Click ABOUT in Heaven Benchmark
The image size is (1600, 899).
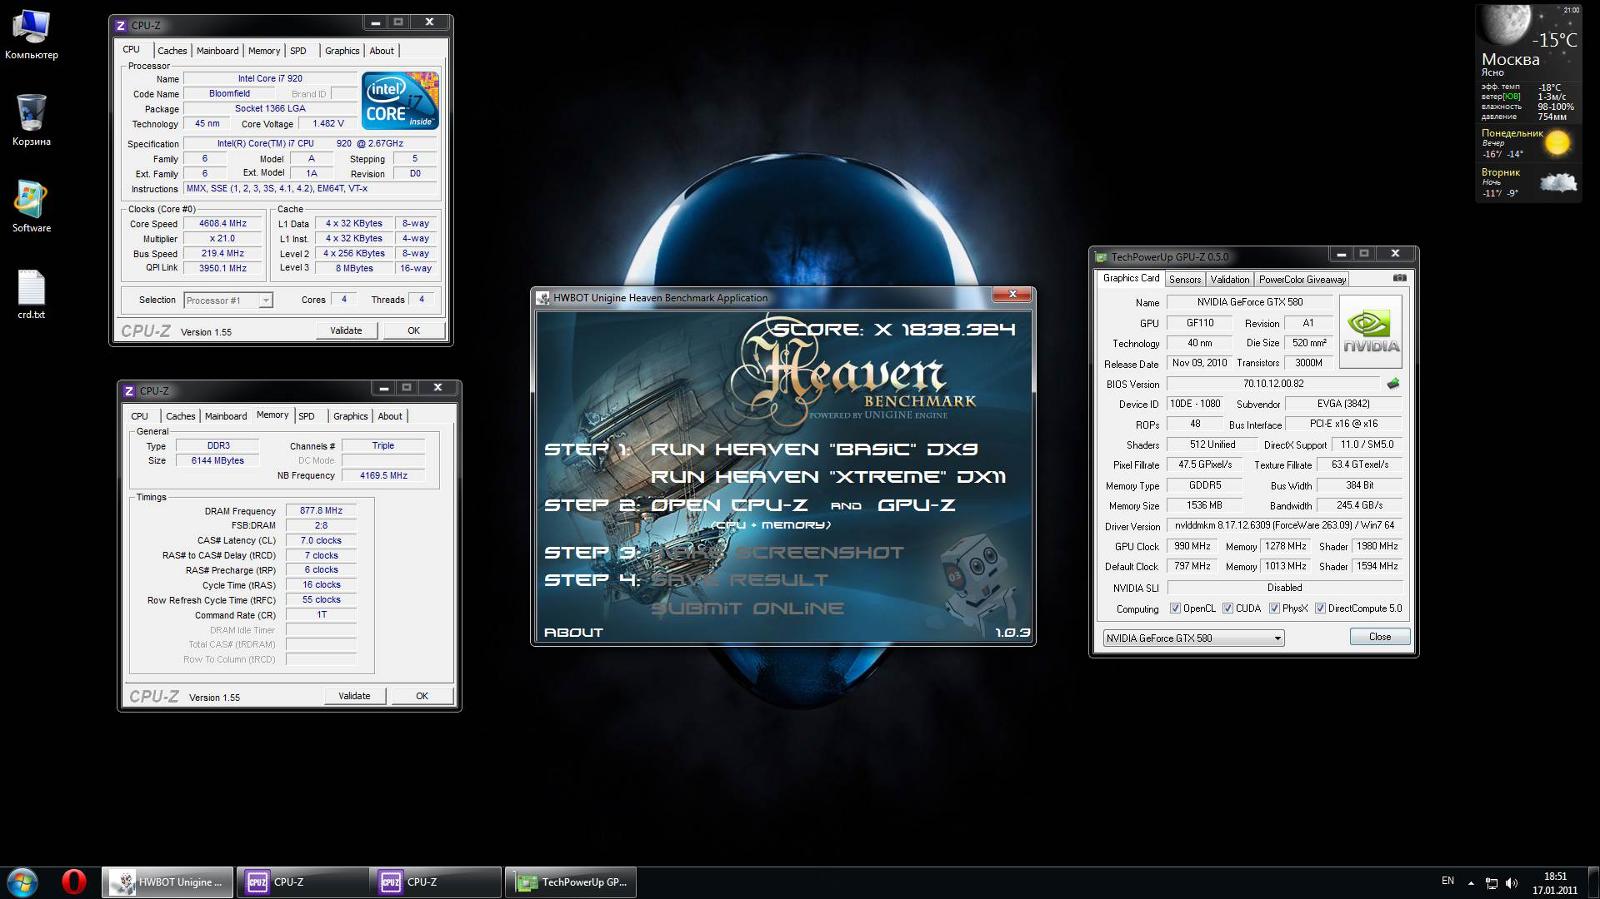coord(573,632)
